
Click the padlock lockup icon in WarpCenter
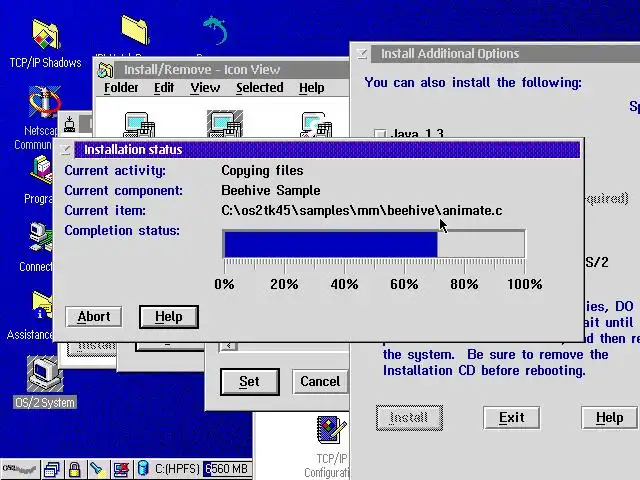[74, 469]
